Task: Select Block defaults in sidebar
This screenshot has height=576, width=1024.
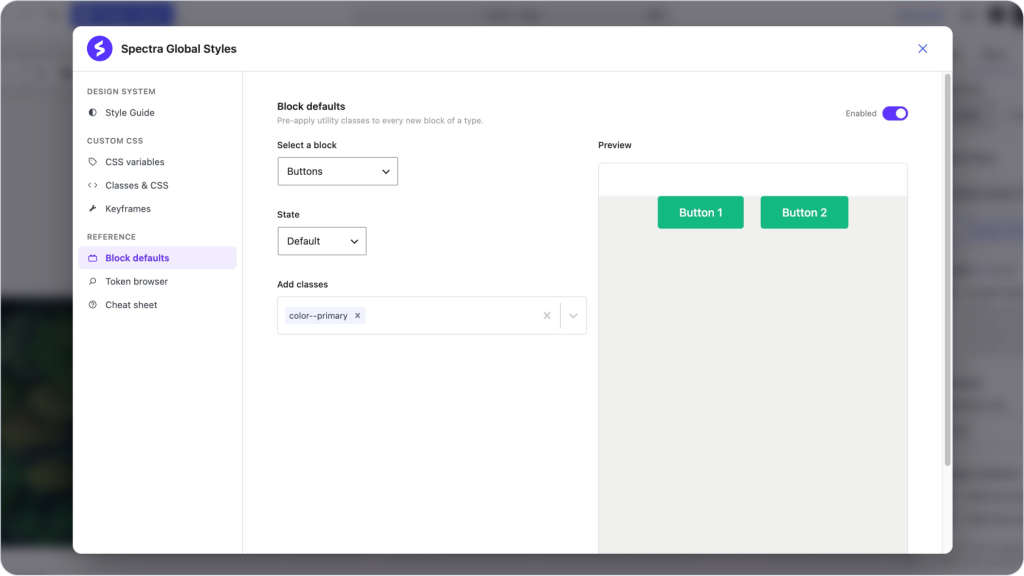Action: [x=157, y=257]
